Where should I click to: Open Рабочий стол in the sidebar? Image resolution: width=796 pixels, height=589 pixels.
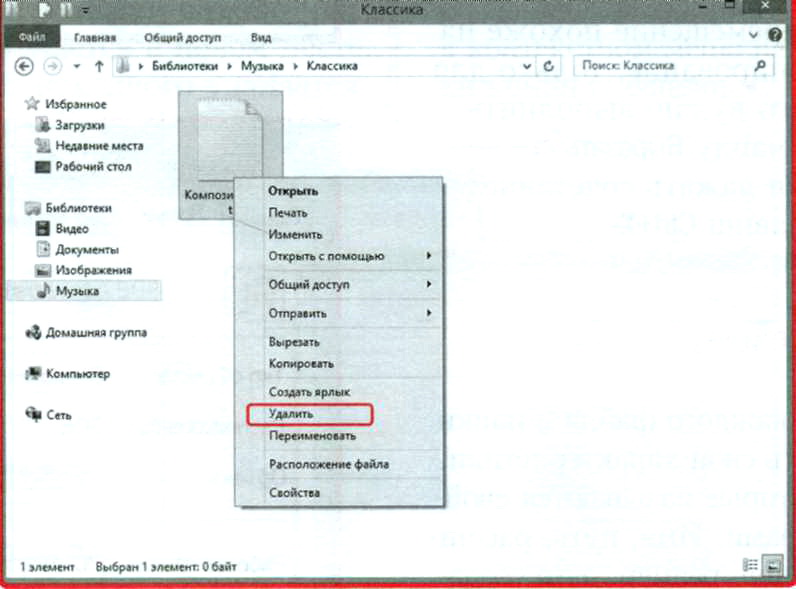click(92, 166)
